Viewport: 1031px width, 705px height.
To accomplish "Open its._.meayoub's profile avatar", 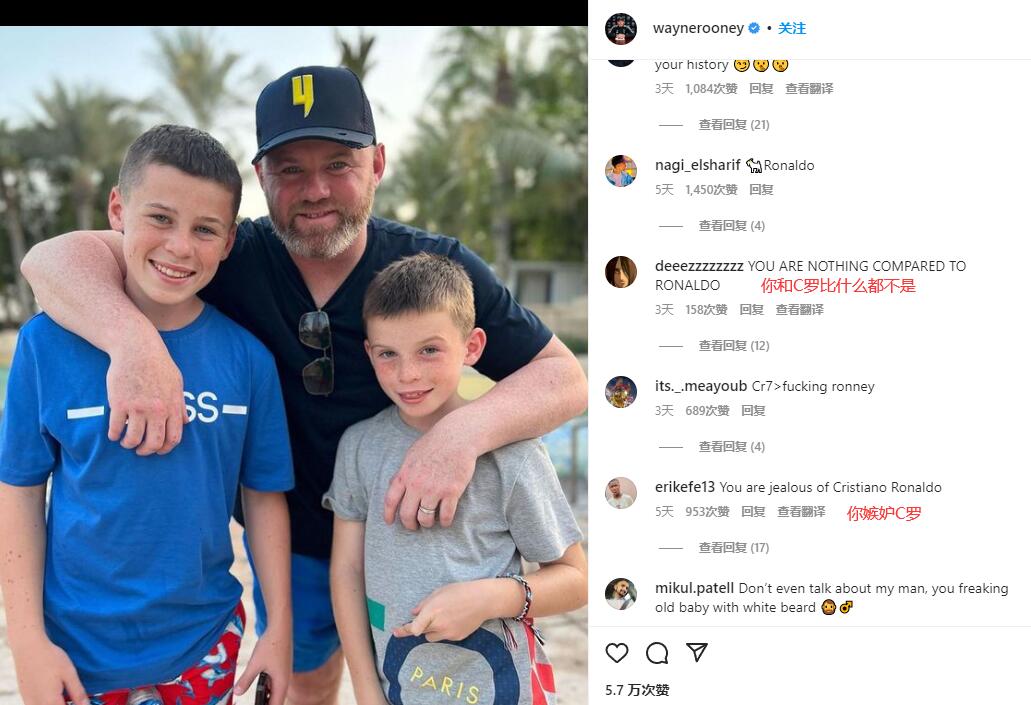I will point(621,392).
